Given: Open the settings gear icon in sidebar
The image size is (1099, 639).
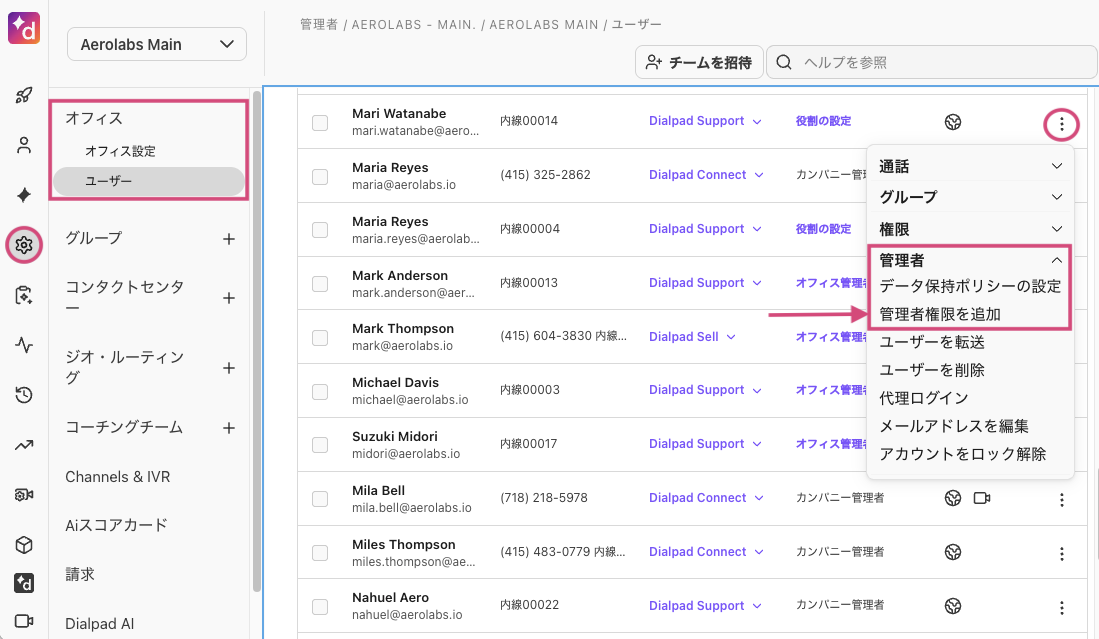Looking at the screenshot, I should (x=24, y=244).
